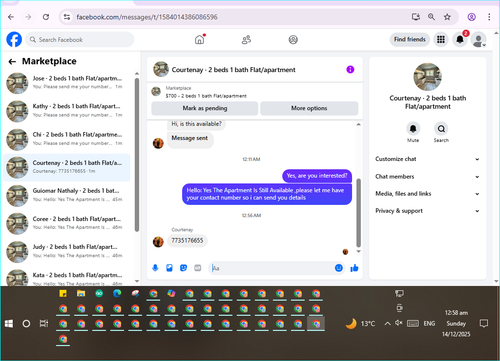The height and width of the screenshot is (361, 500).
Task: Open the browser zoom magnifier icon
Action: [431, 17]
